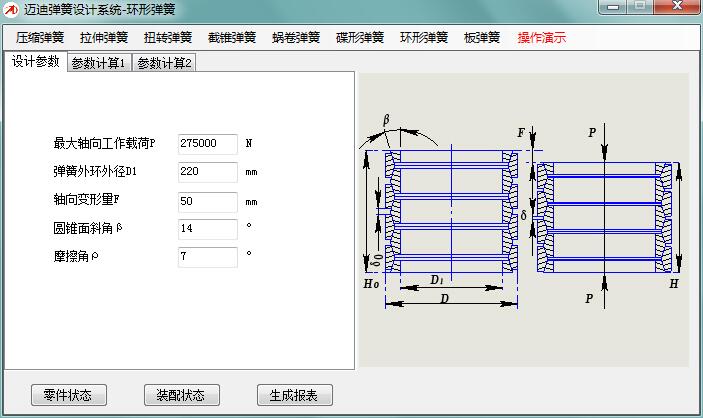Image resolution: width=703 pixels, height=418 pixels.
Task: Click the 圆锥面斜角β input field
Action: coord(208,229)
